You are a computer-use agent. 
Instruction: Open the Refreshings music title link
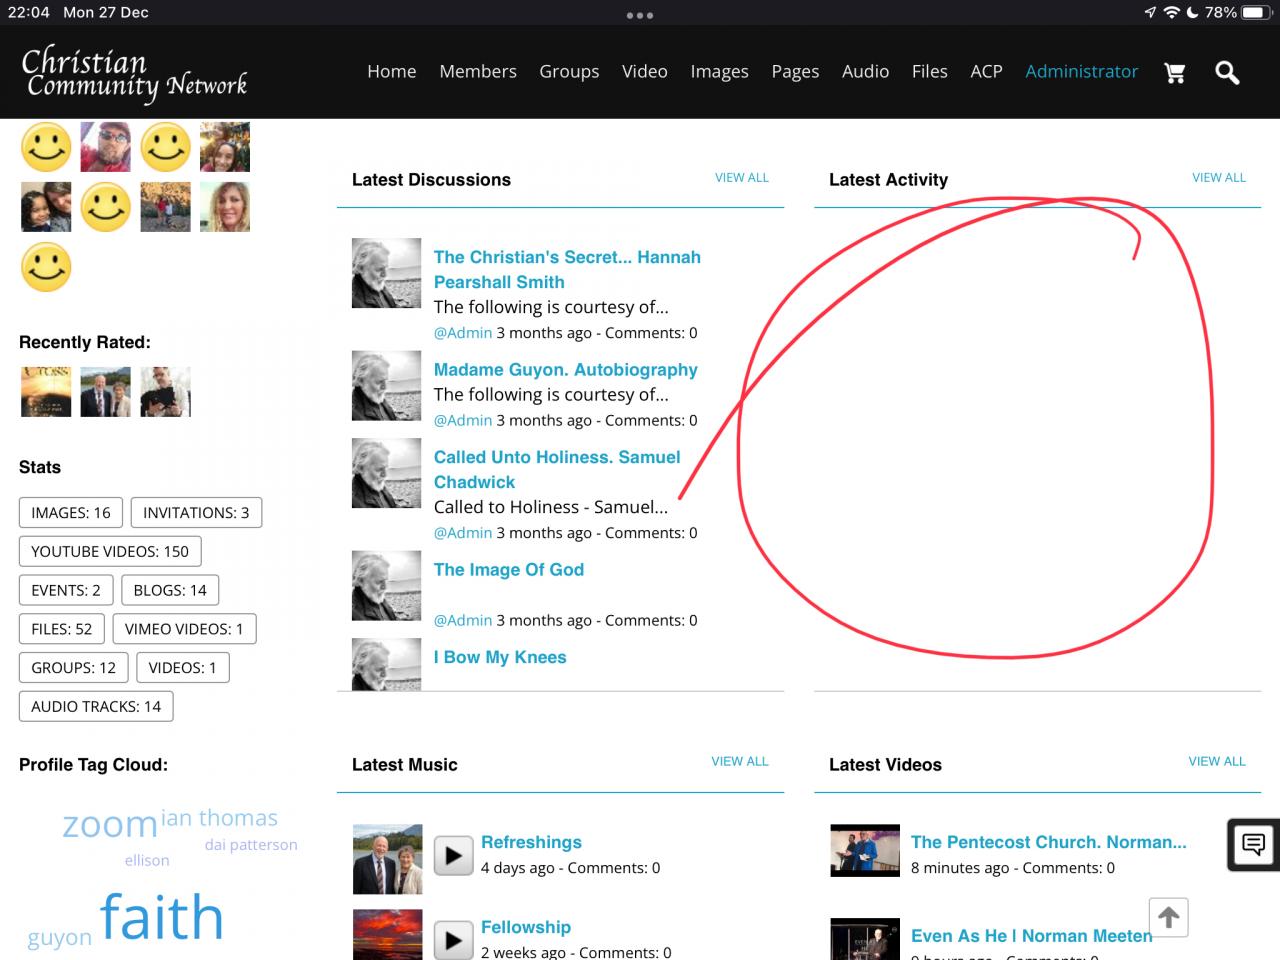click(x=531, y=842)
